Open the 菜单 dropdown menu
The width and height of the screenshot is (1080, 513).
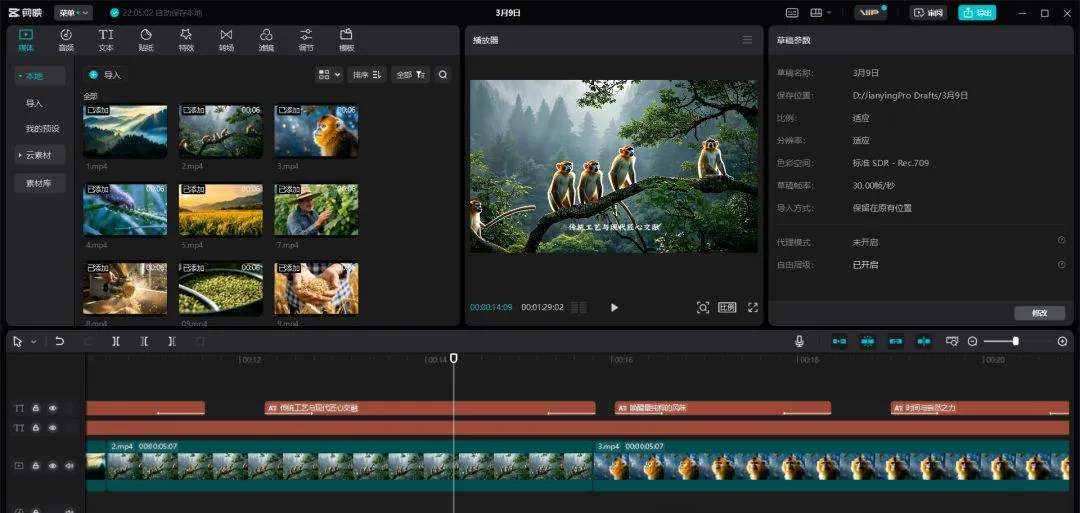73,12
